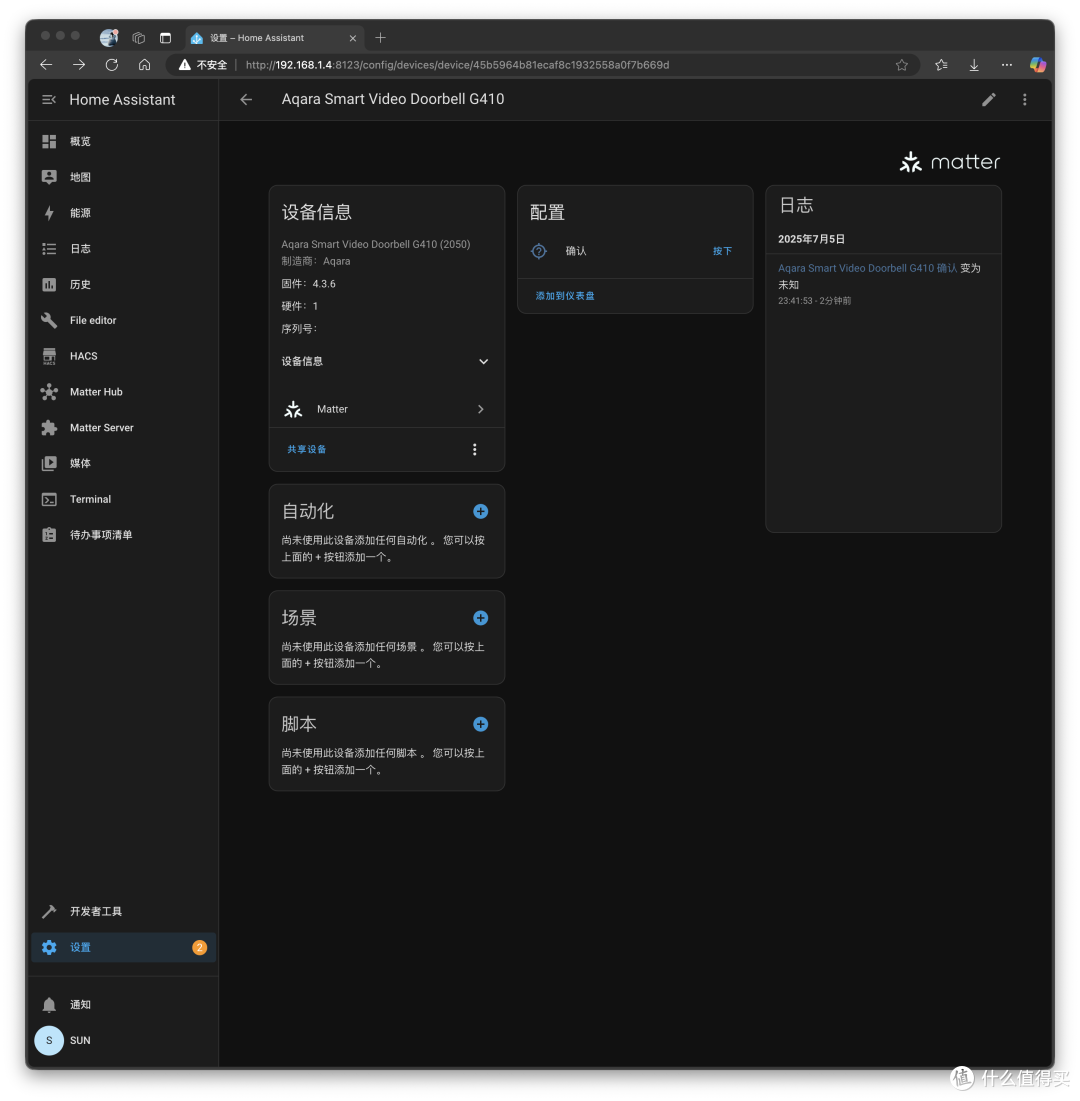This screenshot has height=1101, width=1080.
Task: Add a new 场景 scene
Action: (x=480, y=618)
